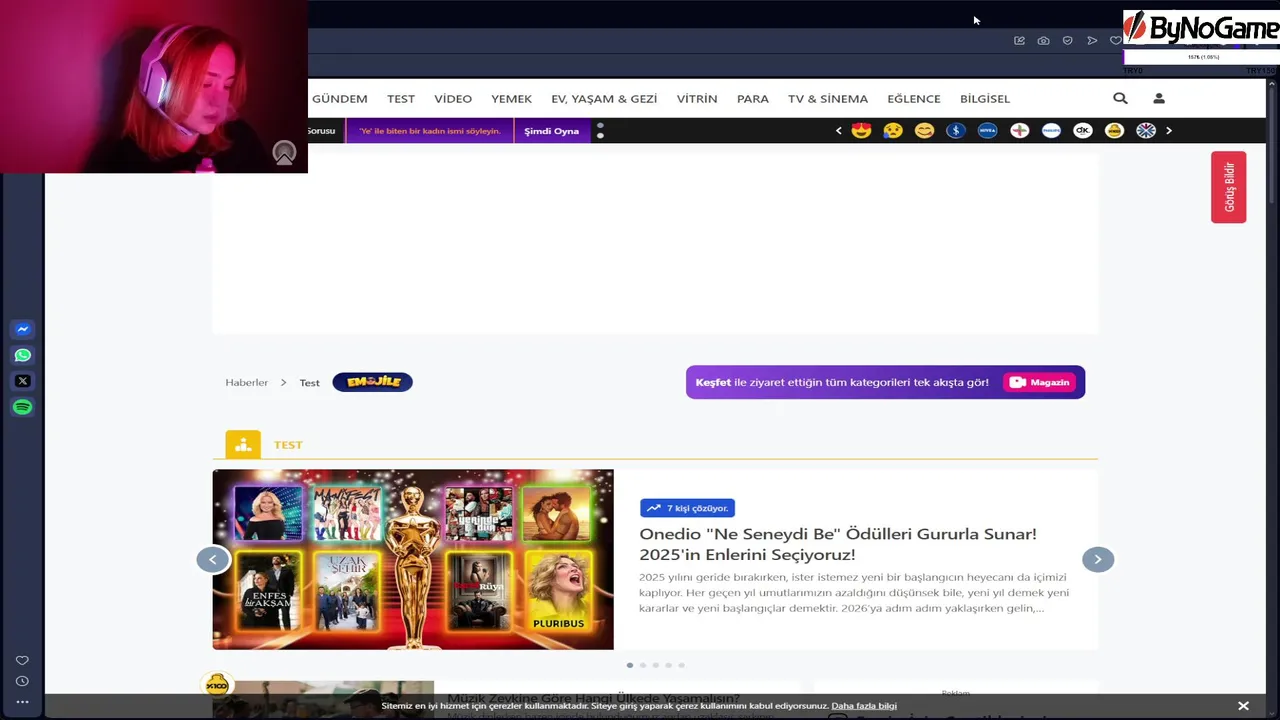Click the edit-page icon in the address bar
The width and height of the screenshot is (1280, 720).
tap(1019, 41)
